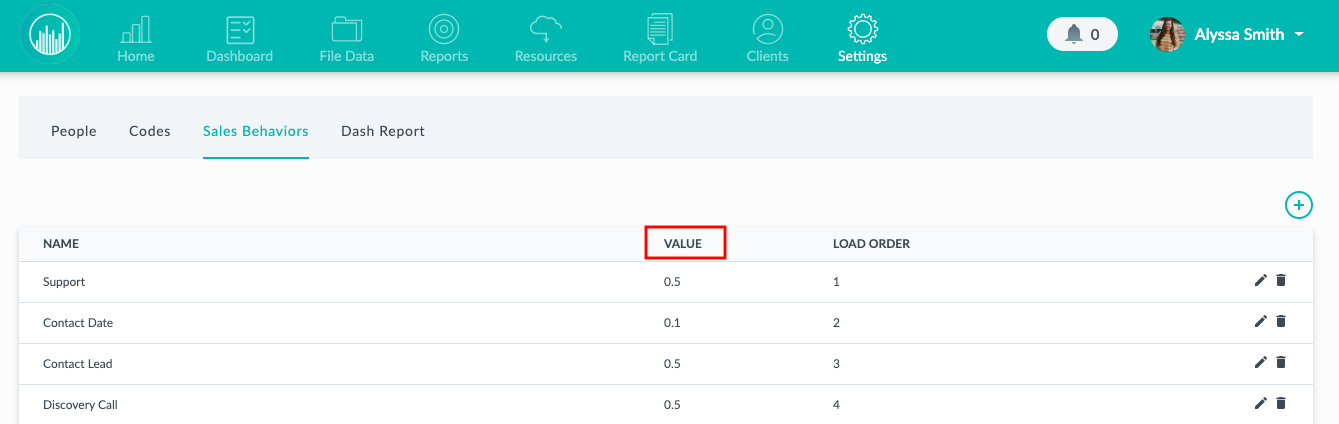Click the LOAD ORDER column header

point(871,244)
